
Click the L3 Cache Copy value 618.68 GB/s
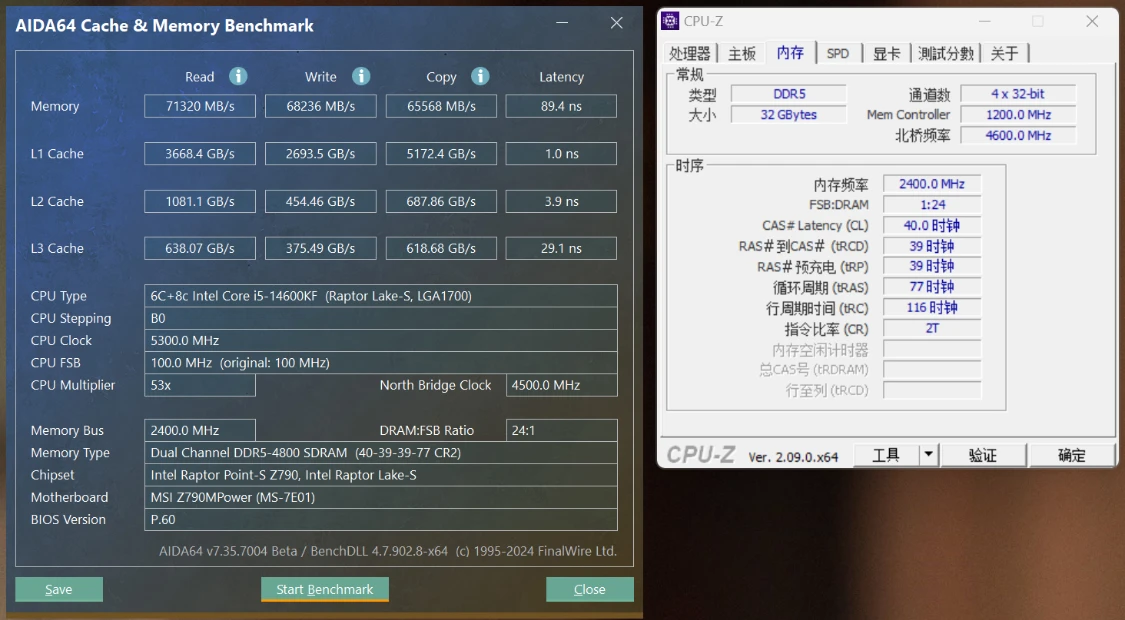click(x=441, y=248)
